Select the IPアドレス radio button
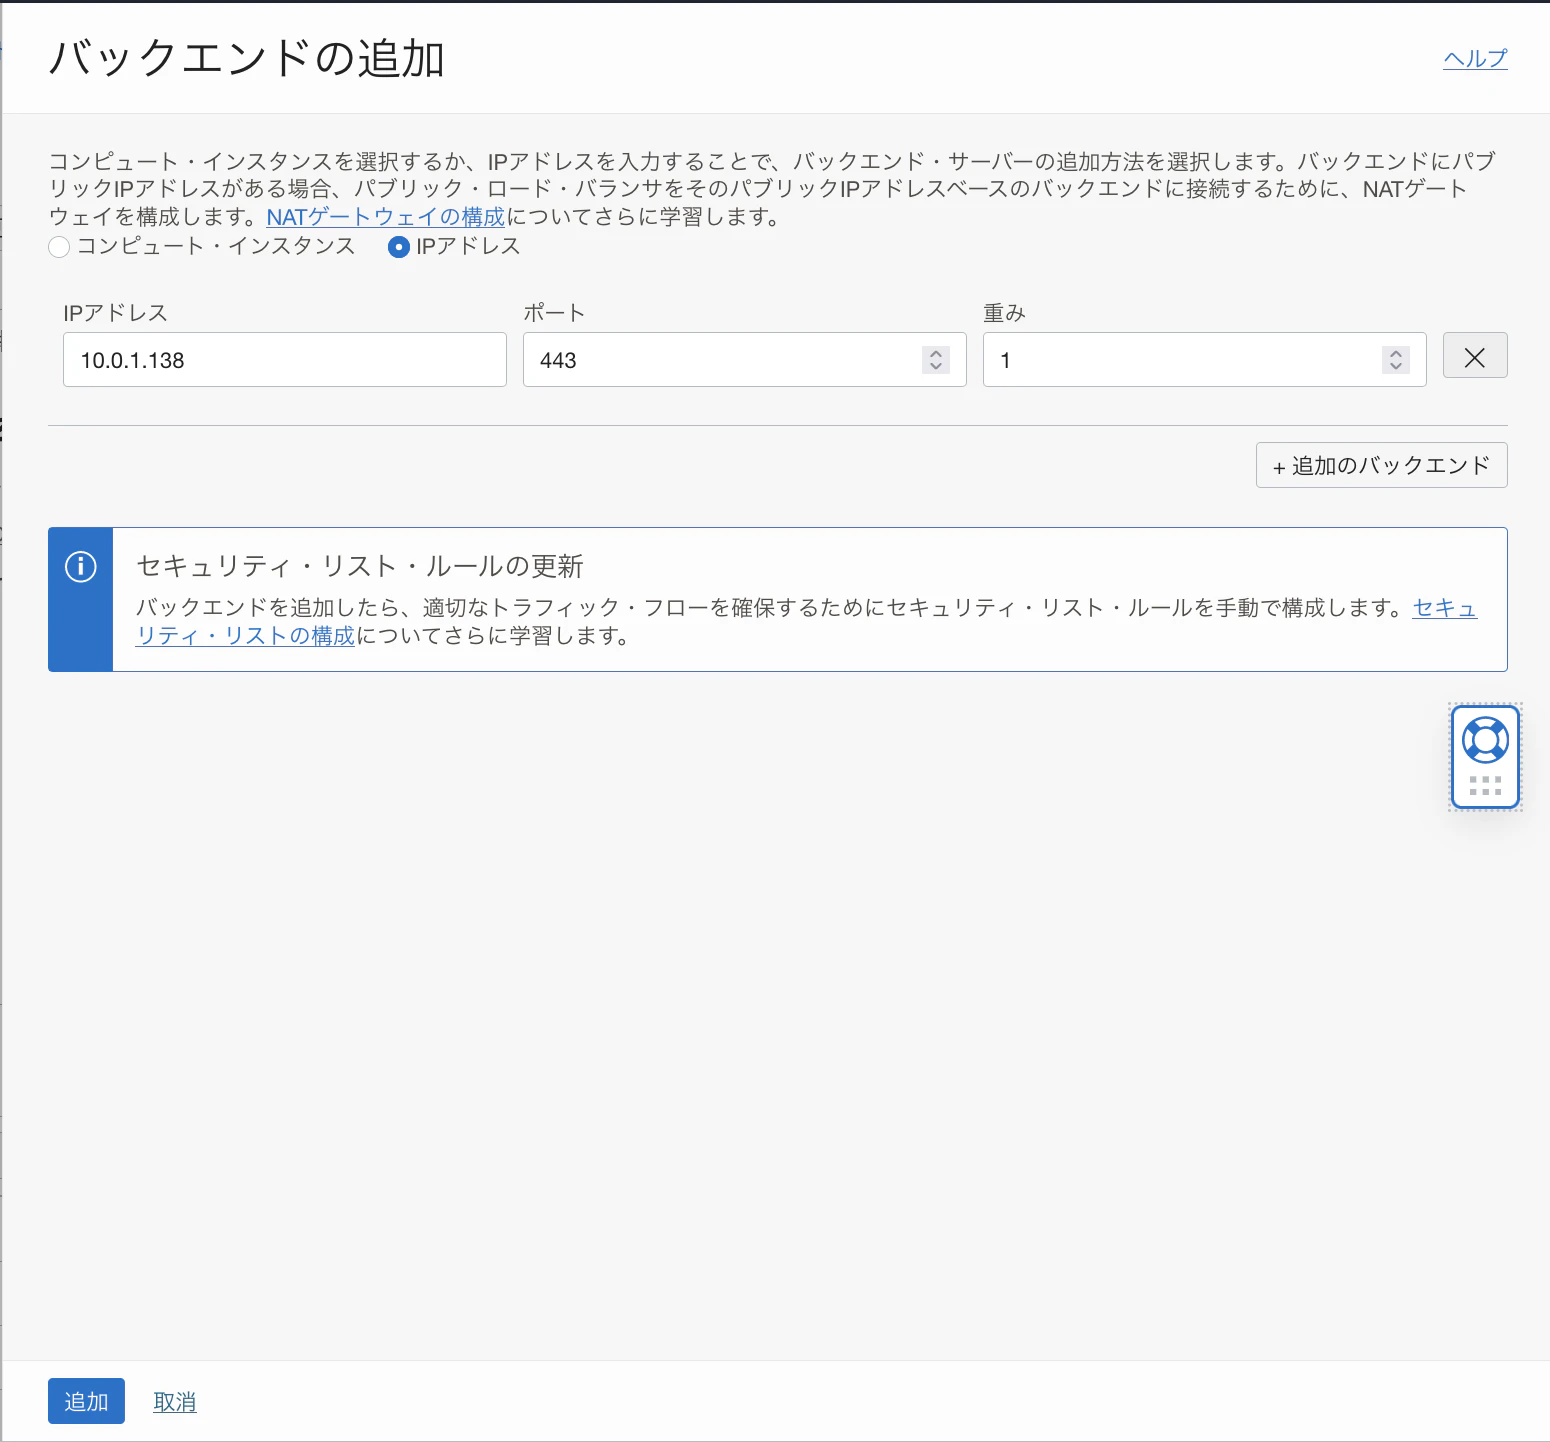The height and width of the screenshot is (1442, 1550). click(398, 247)
